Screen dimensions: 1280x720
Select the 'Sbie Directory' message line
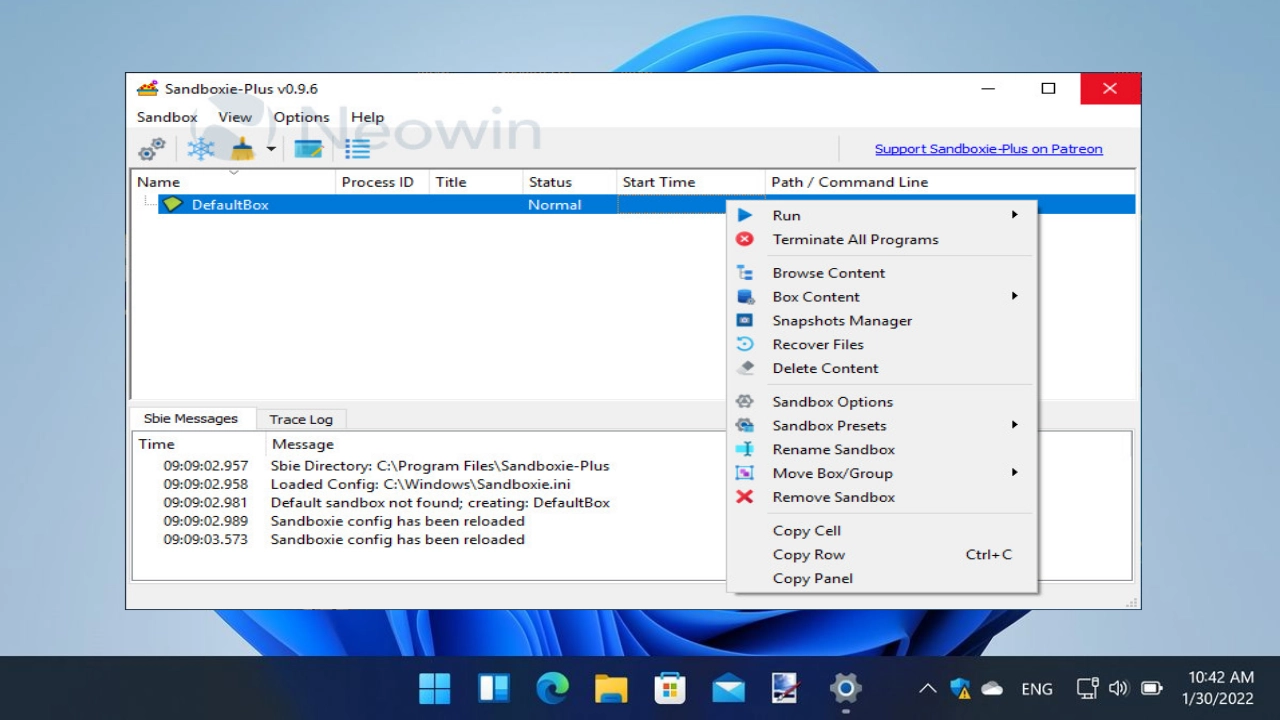pyautogui.click(x=440, y=466)
